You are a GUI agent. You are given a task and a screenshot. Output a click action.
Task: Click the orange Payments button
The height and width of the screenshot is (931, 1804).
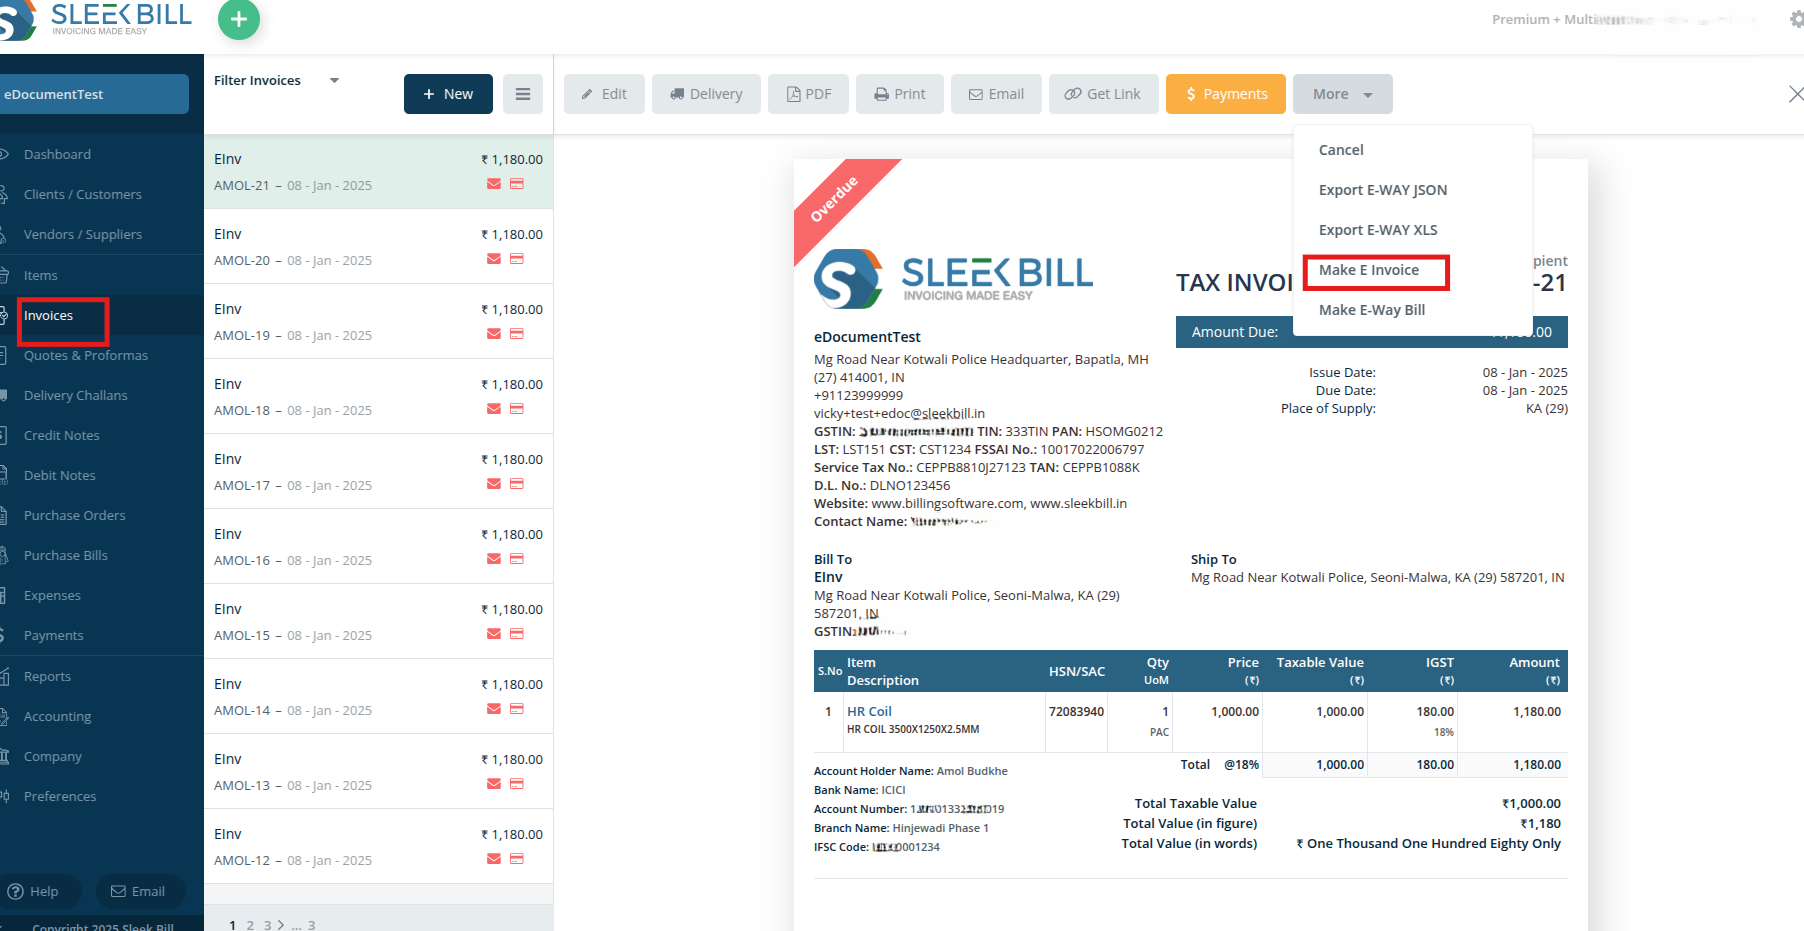(x=1226, y=94)
